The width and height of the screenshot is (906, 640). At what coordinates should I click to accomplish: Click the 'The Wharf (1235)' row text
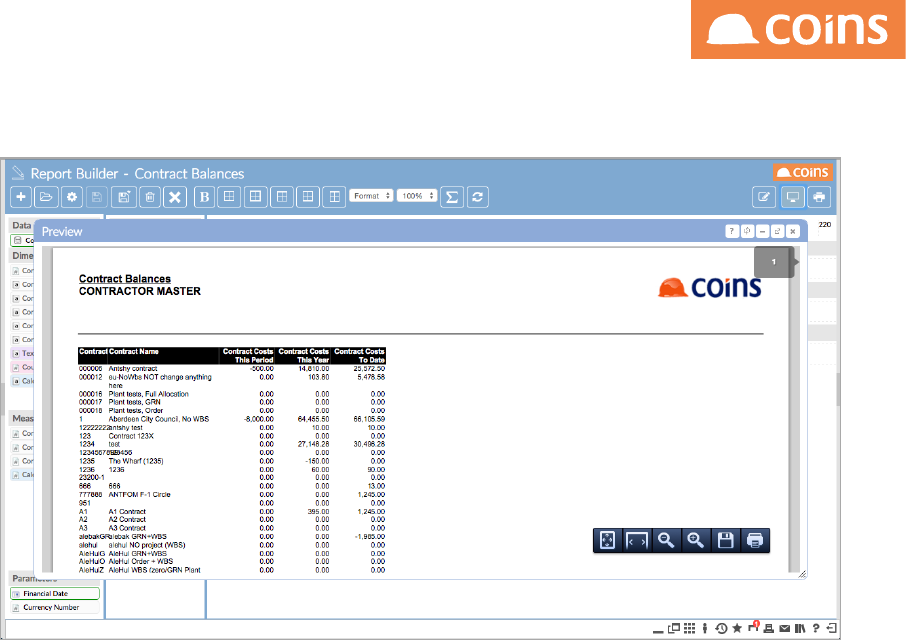[x=136, y=461]
